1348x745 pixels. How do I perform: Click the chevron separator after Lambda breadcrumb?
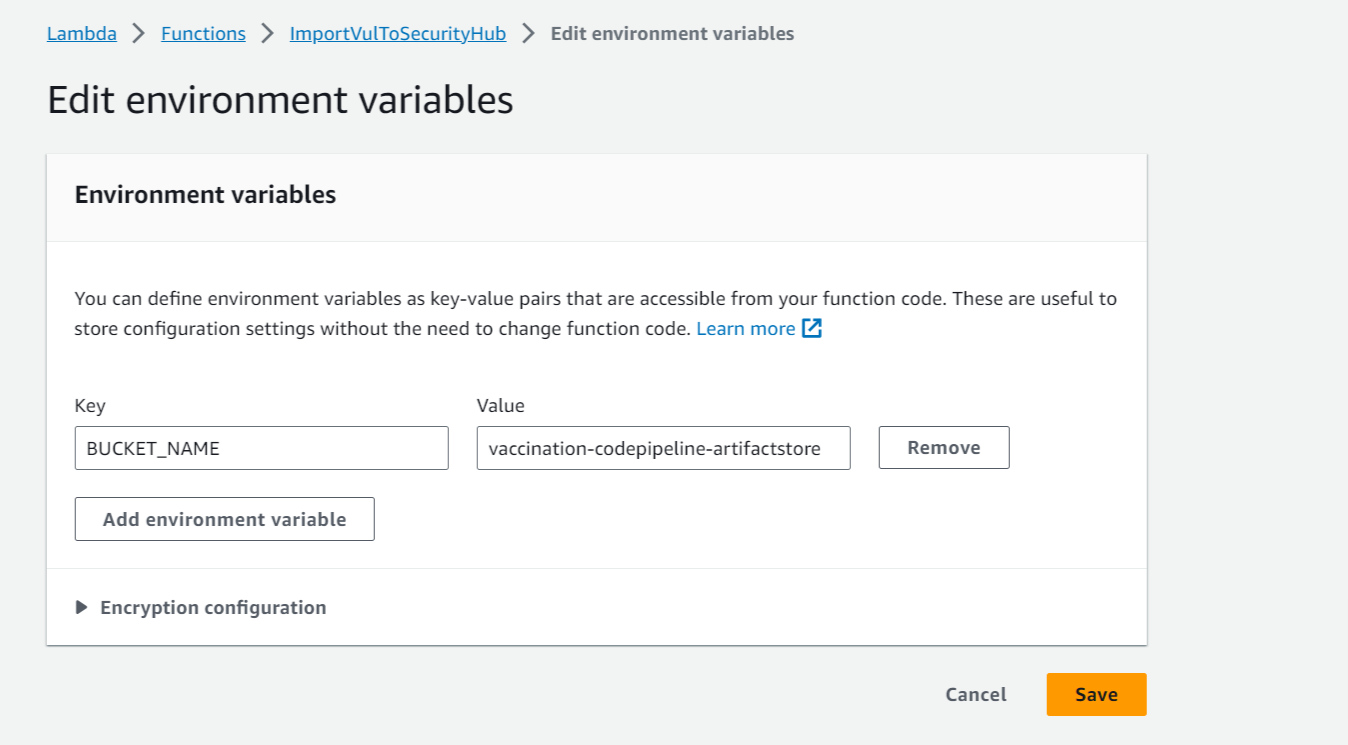coord(139,34)
